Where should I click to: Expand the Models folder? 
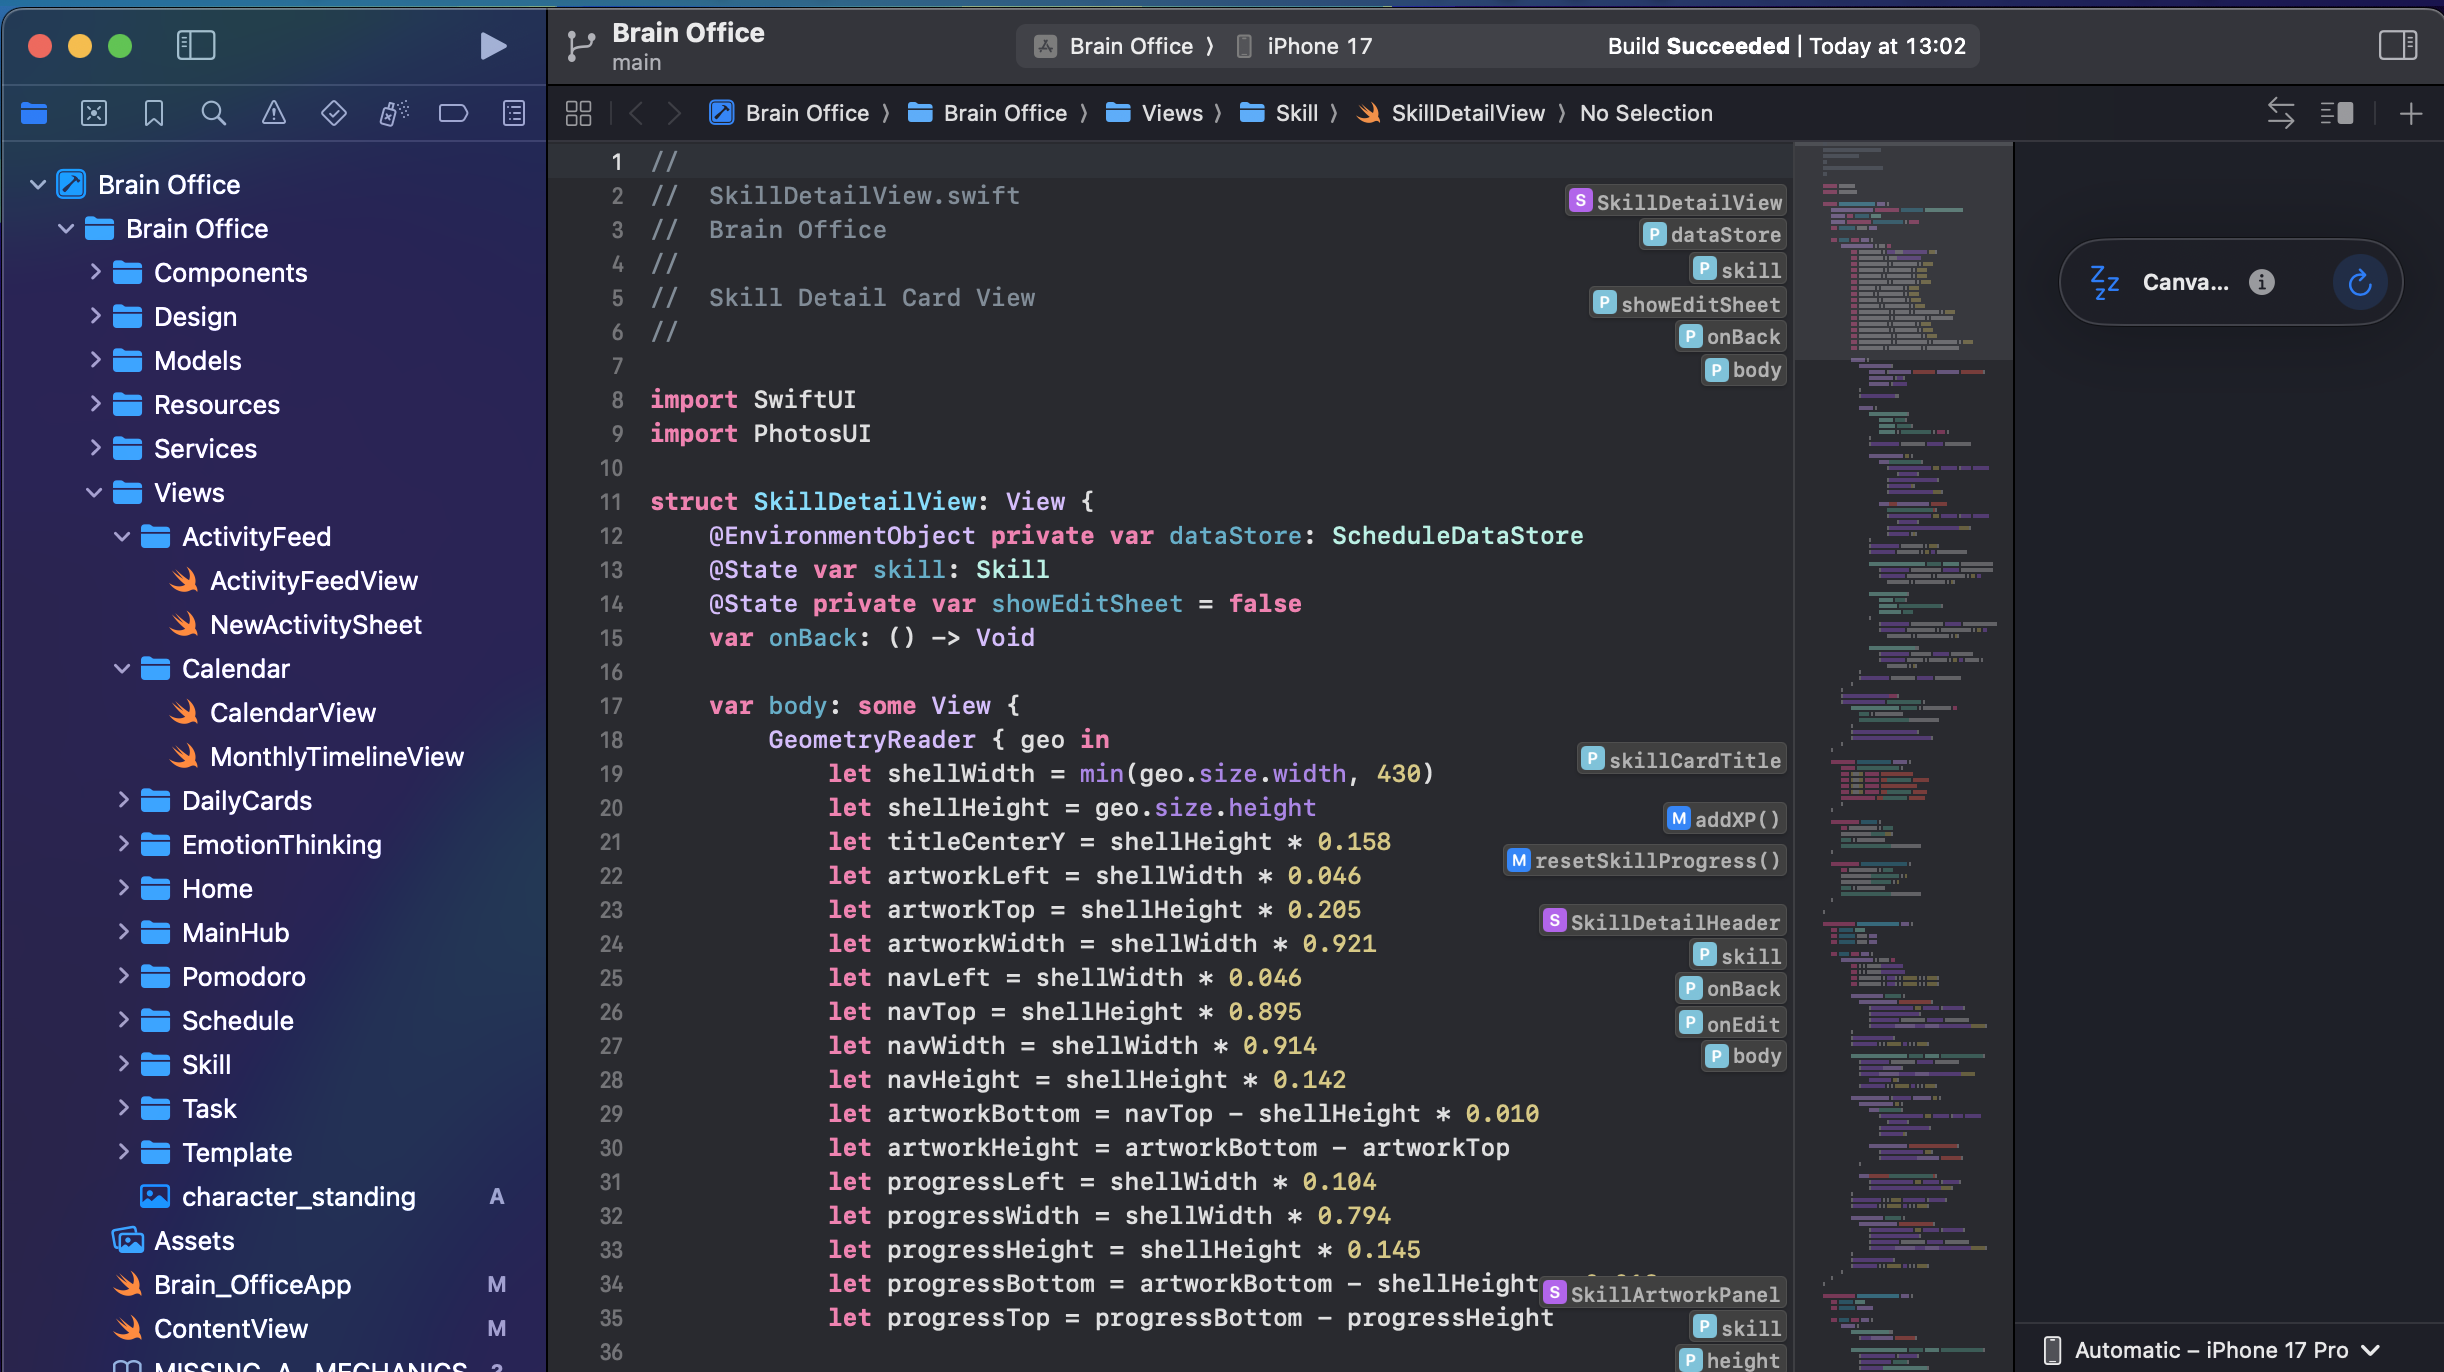point(95,360)
